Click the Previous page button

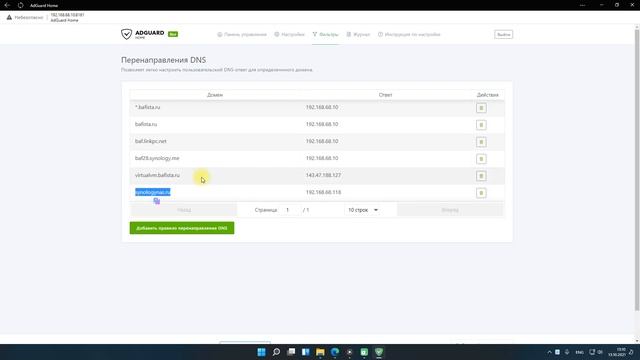click(184, 210)
